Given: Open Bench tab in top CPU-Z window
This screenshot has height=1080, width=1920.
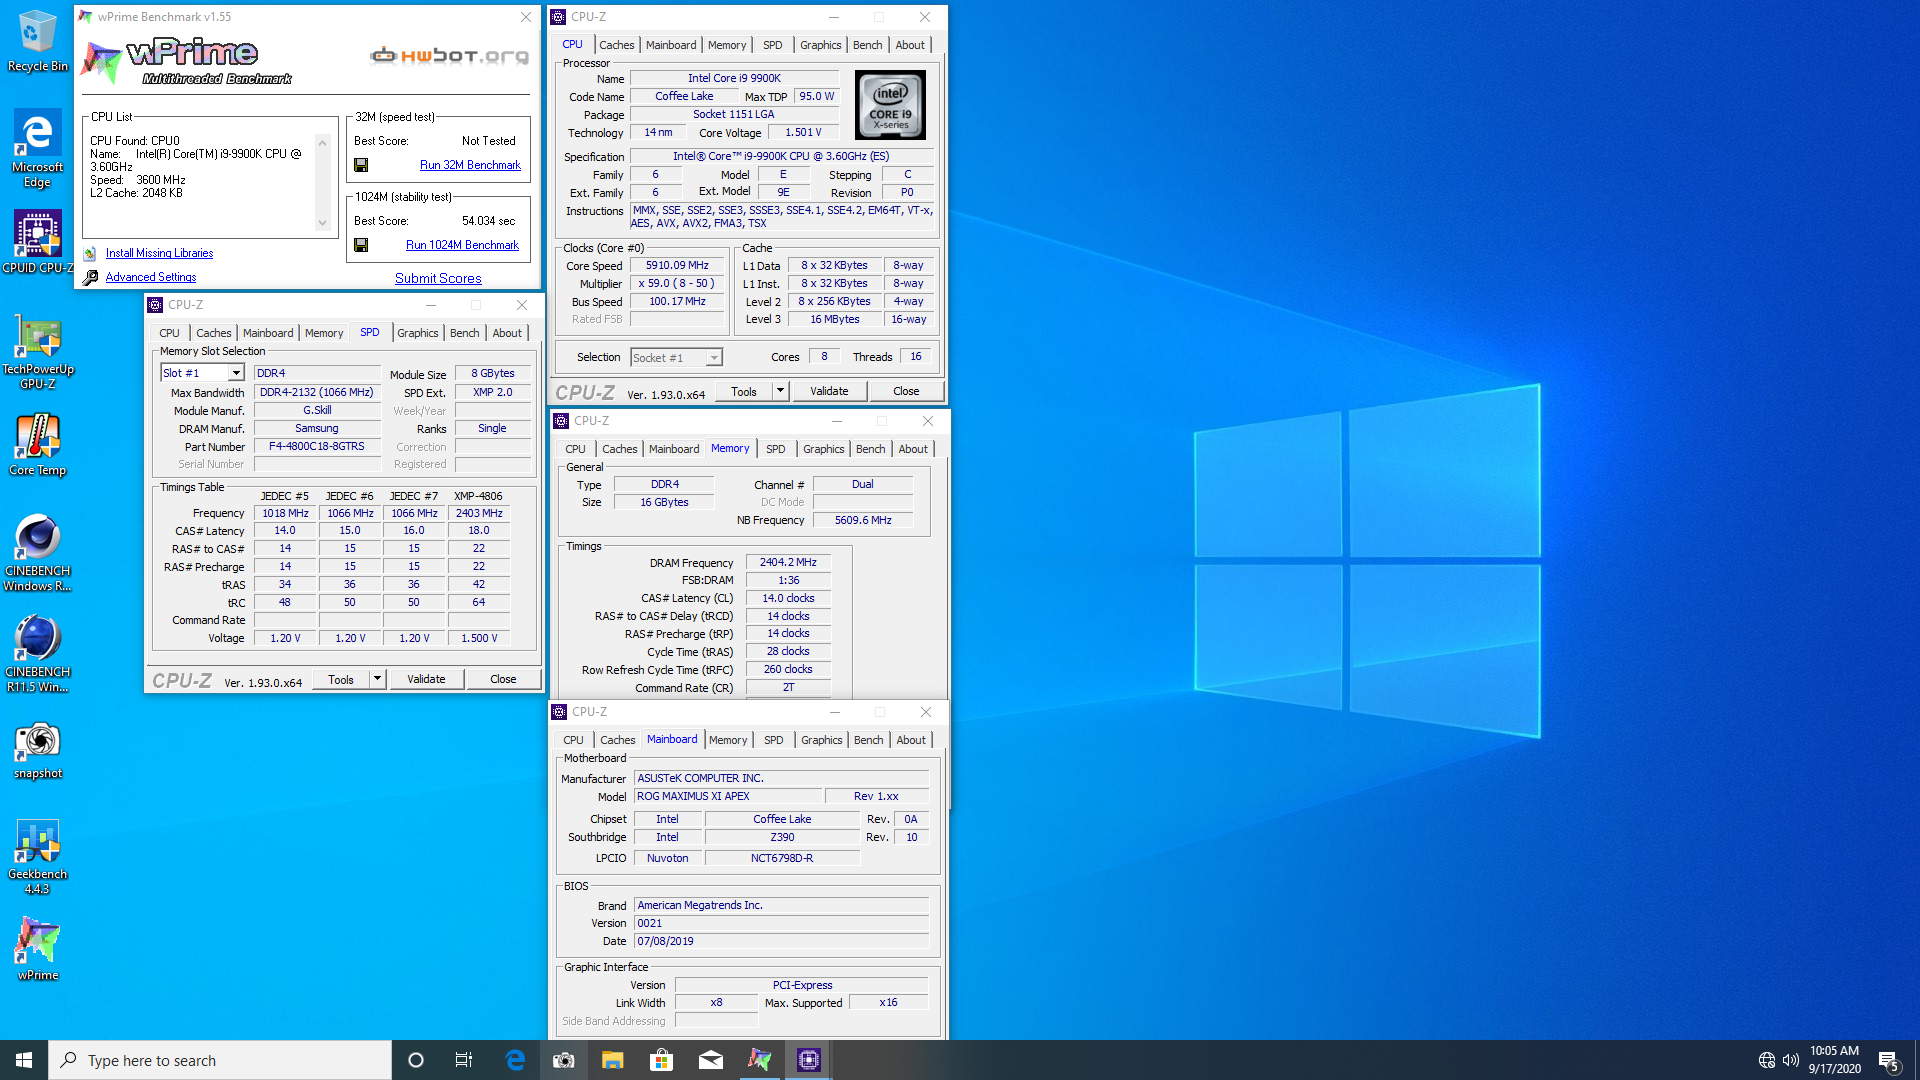Looking at the screenshot, I should tap(867, 45).
